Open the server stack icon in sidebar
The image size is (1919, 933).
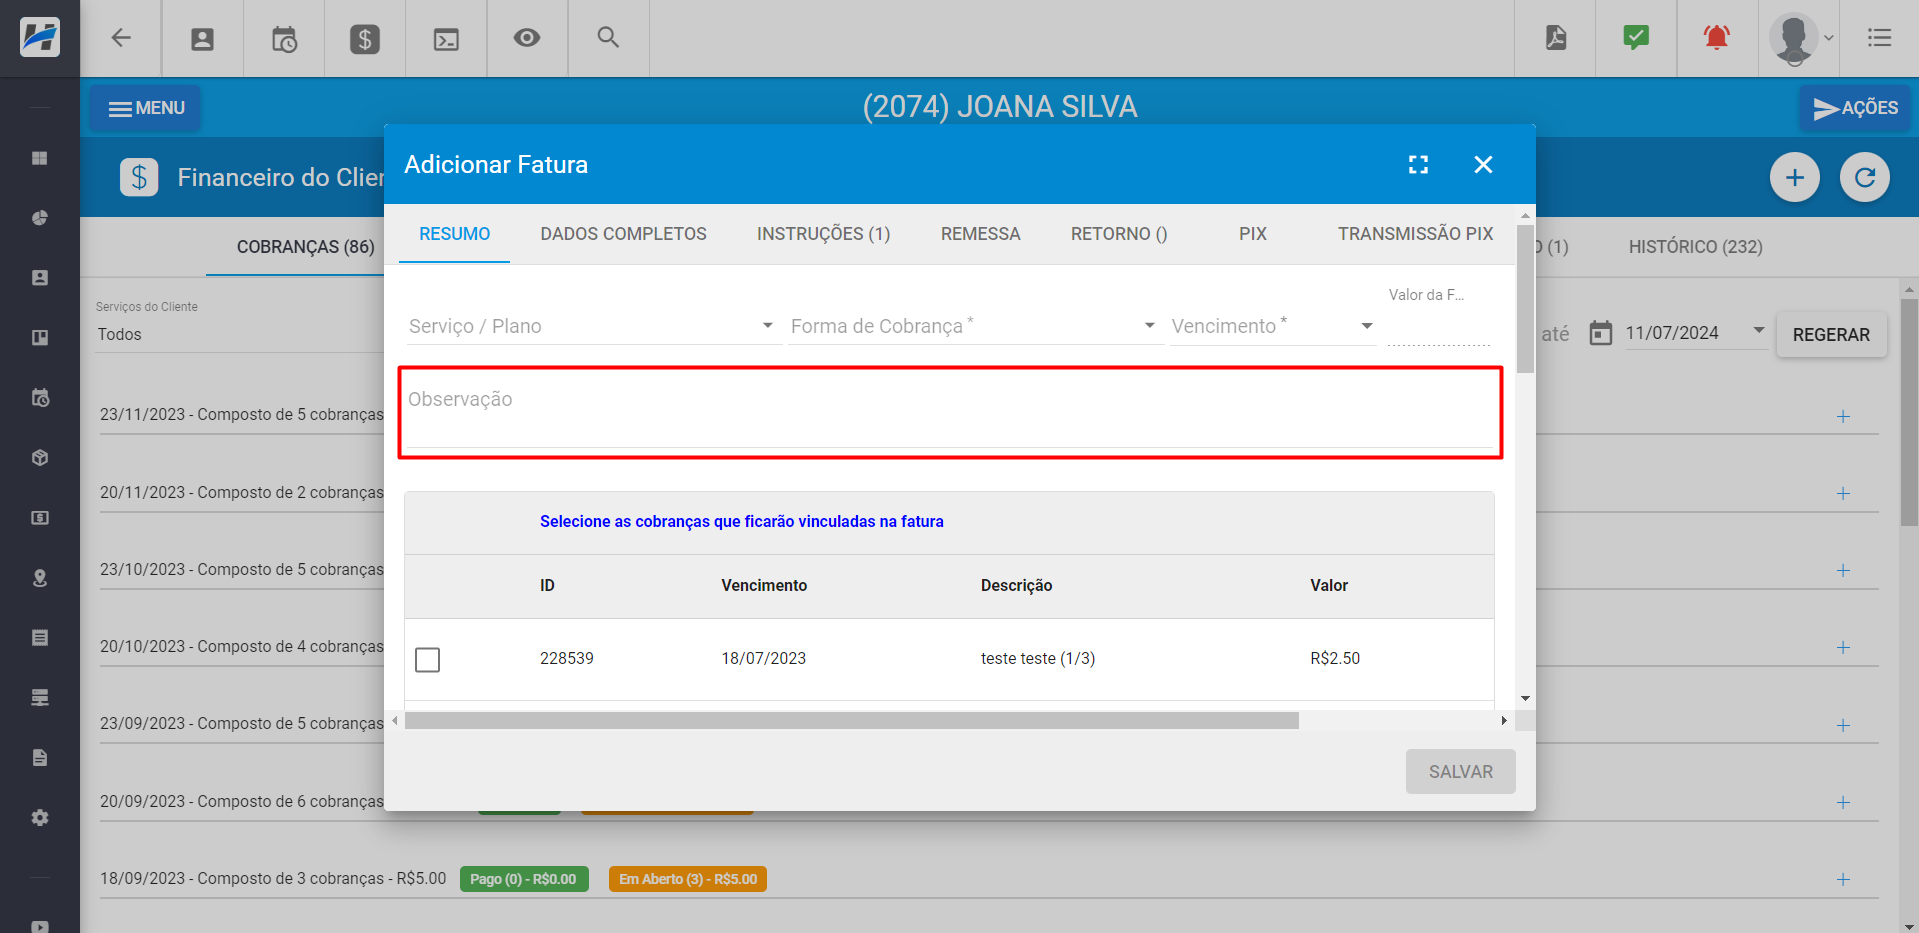pos(40,698)
